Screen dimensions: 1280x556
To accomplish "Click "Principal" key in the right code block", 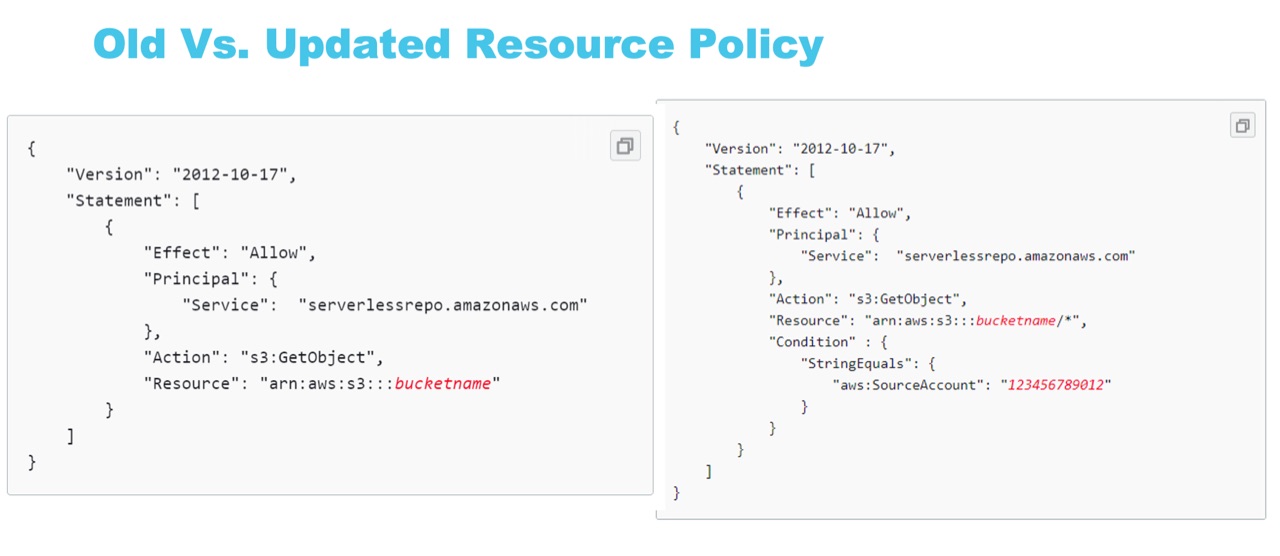I will (812, 235).
